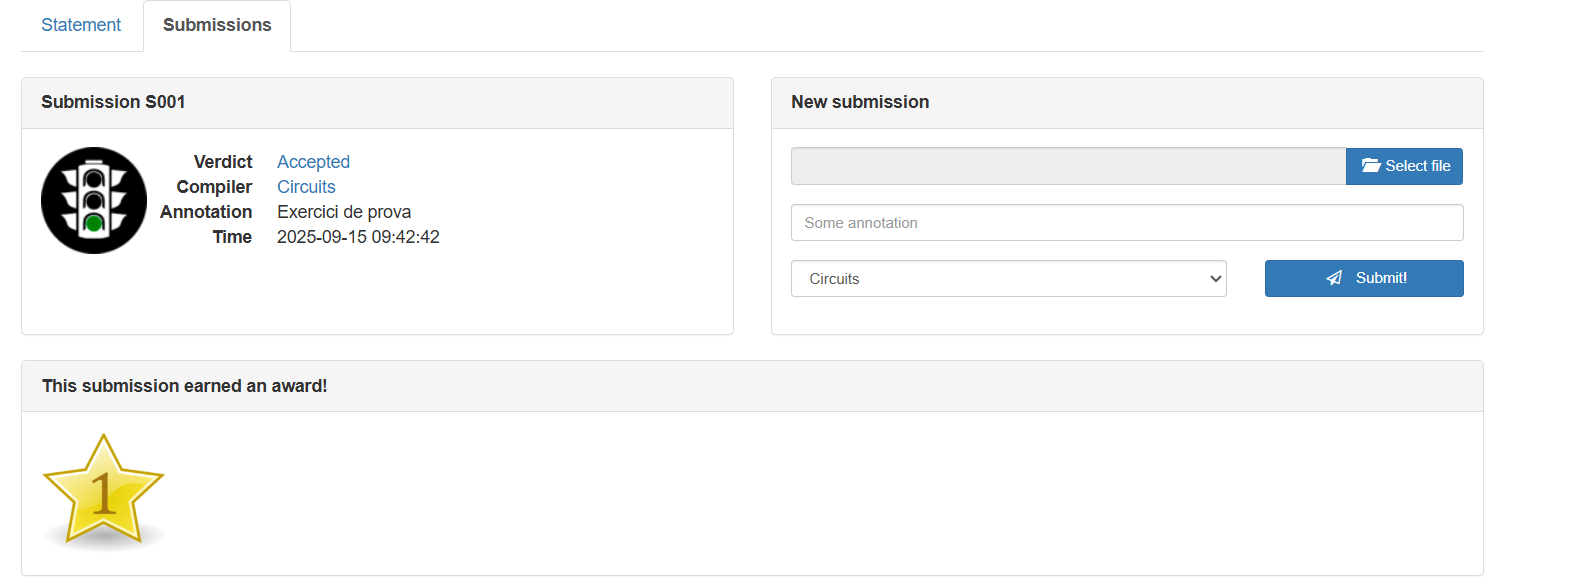Click the greyed-out file path field
The height and width of the screenshot is (588, 1595).
[1068, 166]
